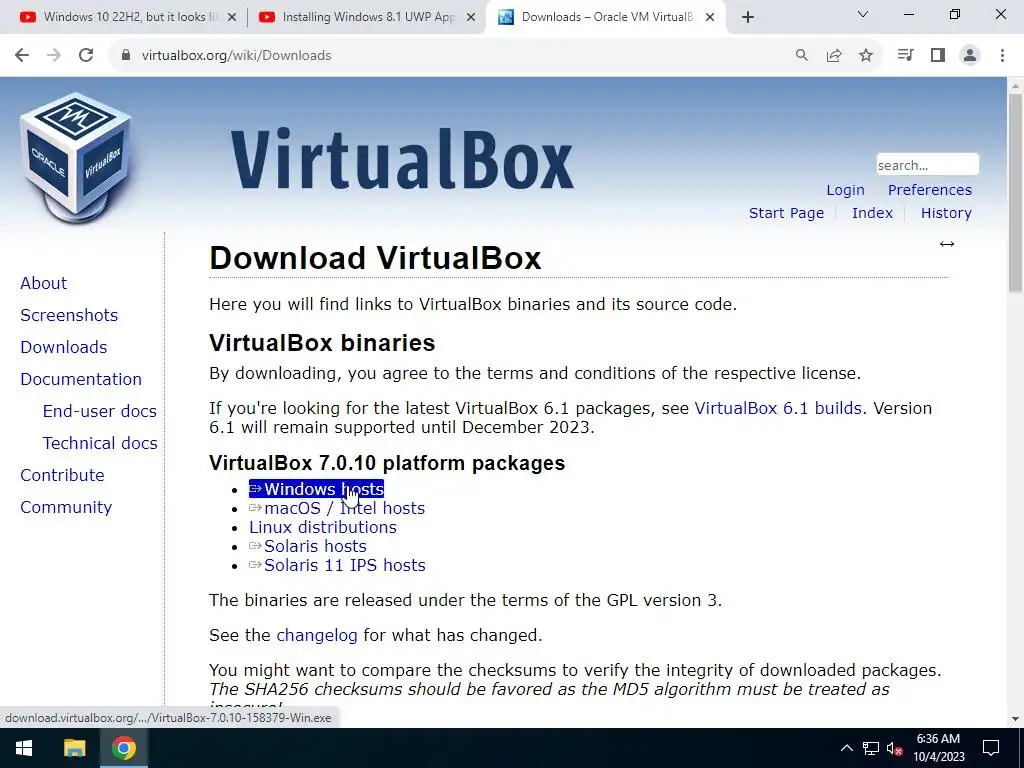
Task: Close the Installing Windows 8.1 UWP tab
Action: (x=471, y=18)
